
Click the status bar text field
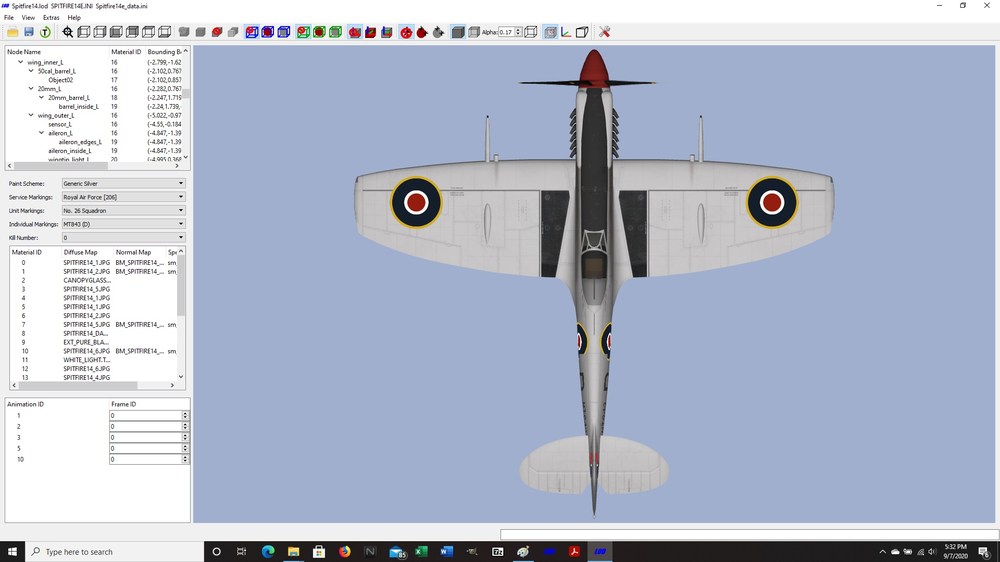749,535
